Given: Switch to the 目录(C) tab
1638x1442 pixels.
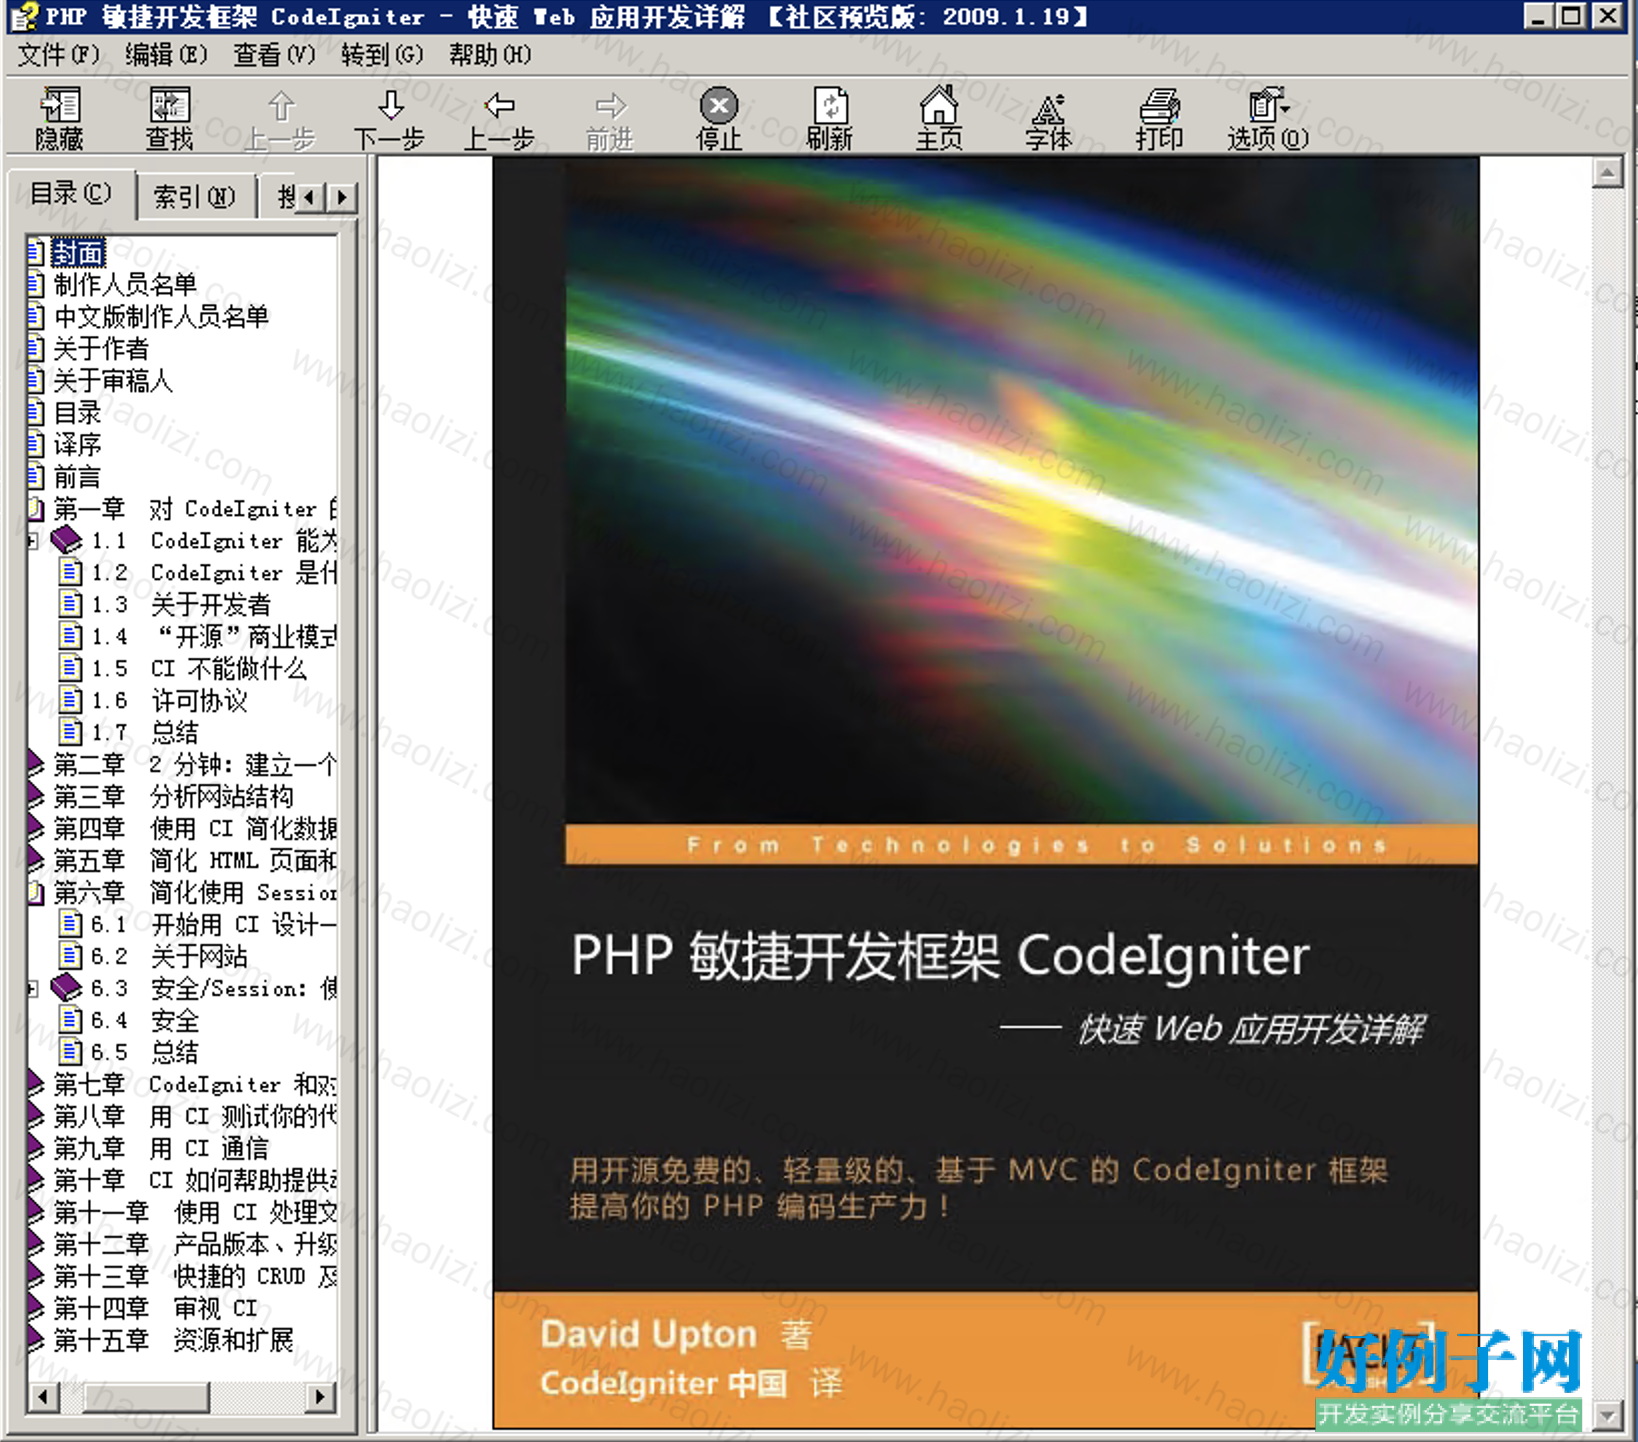Looking at the screenshot, I should tap(70, 193).
